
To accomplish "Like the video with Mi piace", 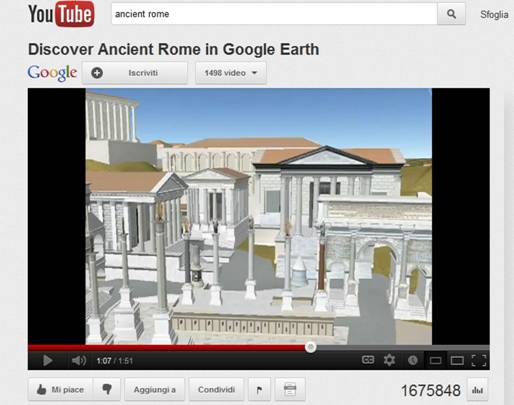I will 61,389.
